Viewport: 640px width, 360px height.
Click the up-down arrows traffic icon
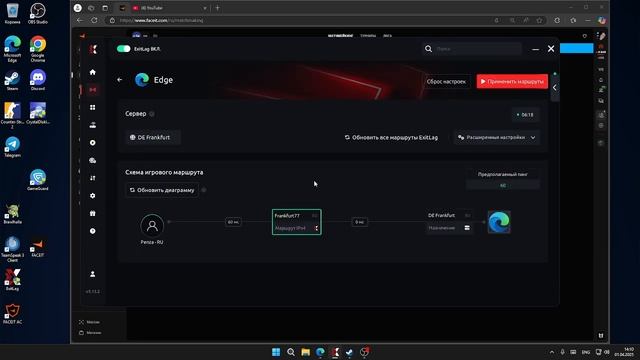point(93,178)
